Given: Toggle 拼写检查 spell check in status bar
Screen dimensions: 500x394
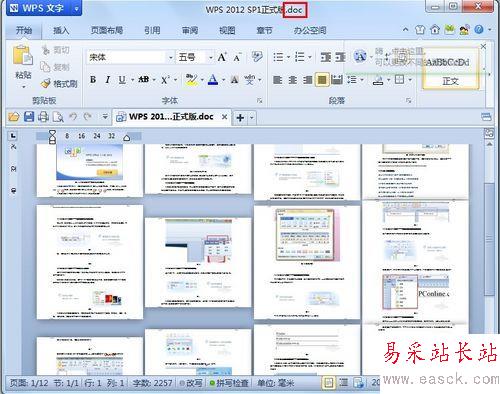Looking at the screenshot, I should click(229, 383).
